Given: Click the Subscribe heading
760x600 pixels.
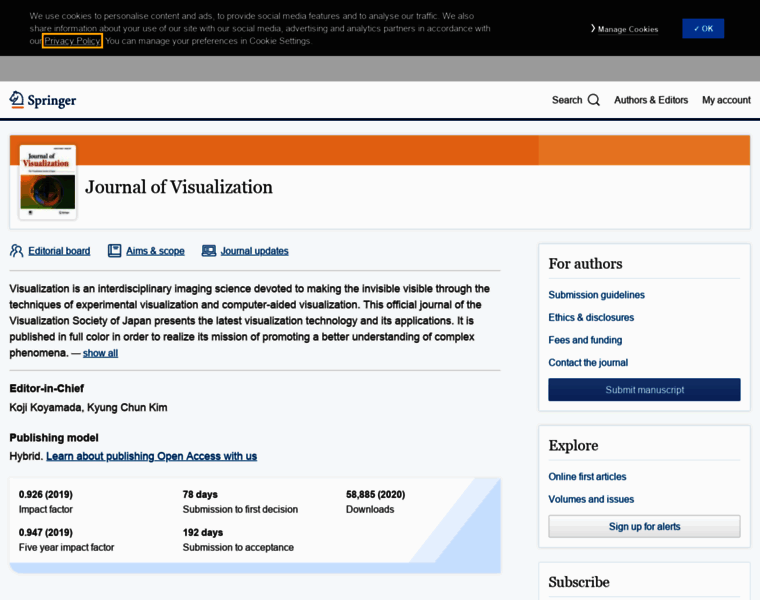Looking at the screenshot, I should coord(579,582).
